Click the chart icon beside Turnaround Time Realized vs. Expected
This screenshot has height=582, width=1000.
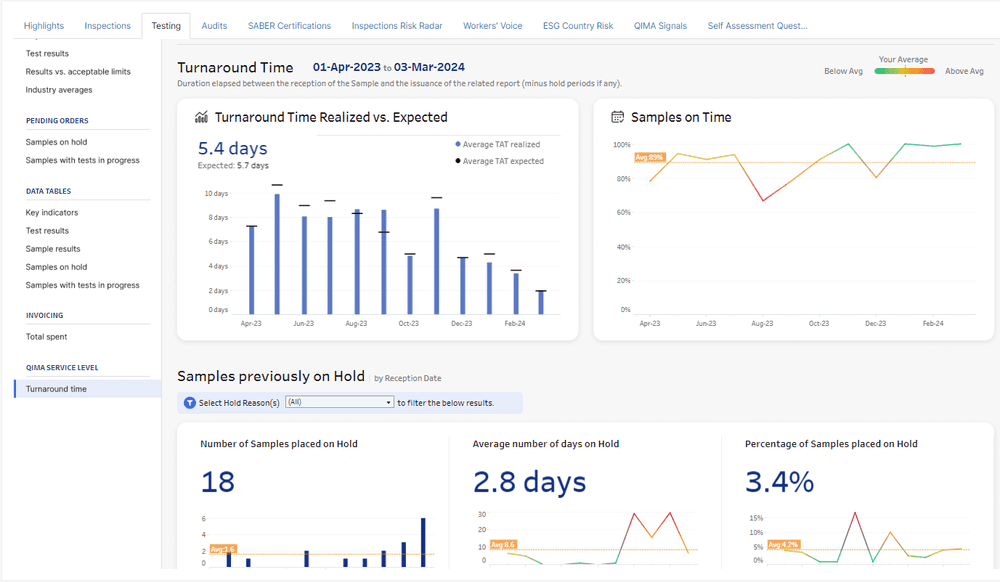point(201,116)
